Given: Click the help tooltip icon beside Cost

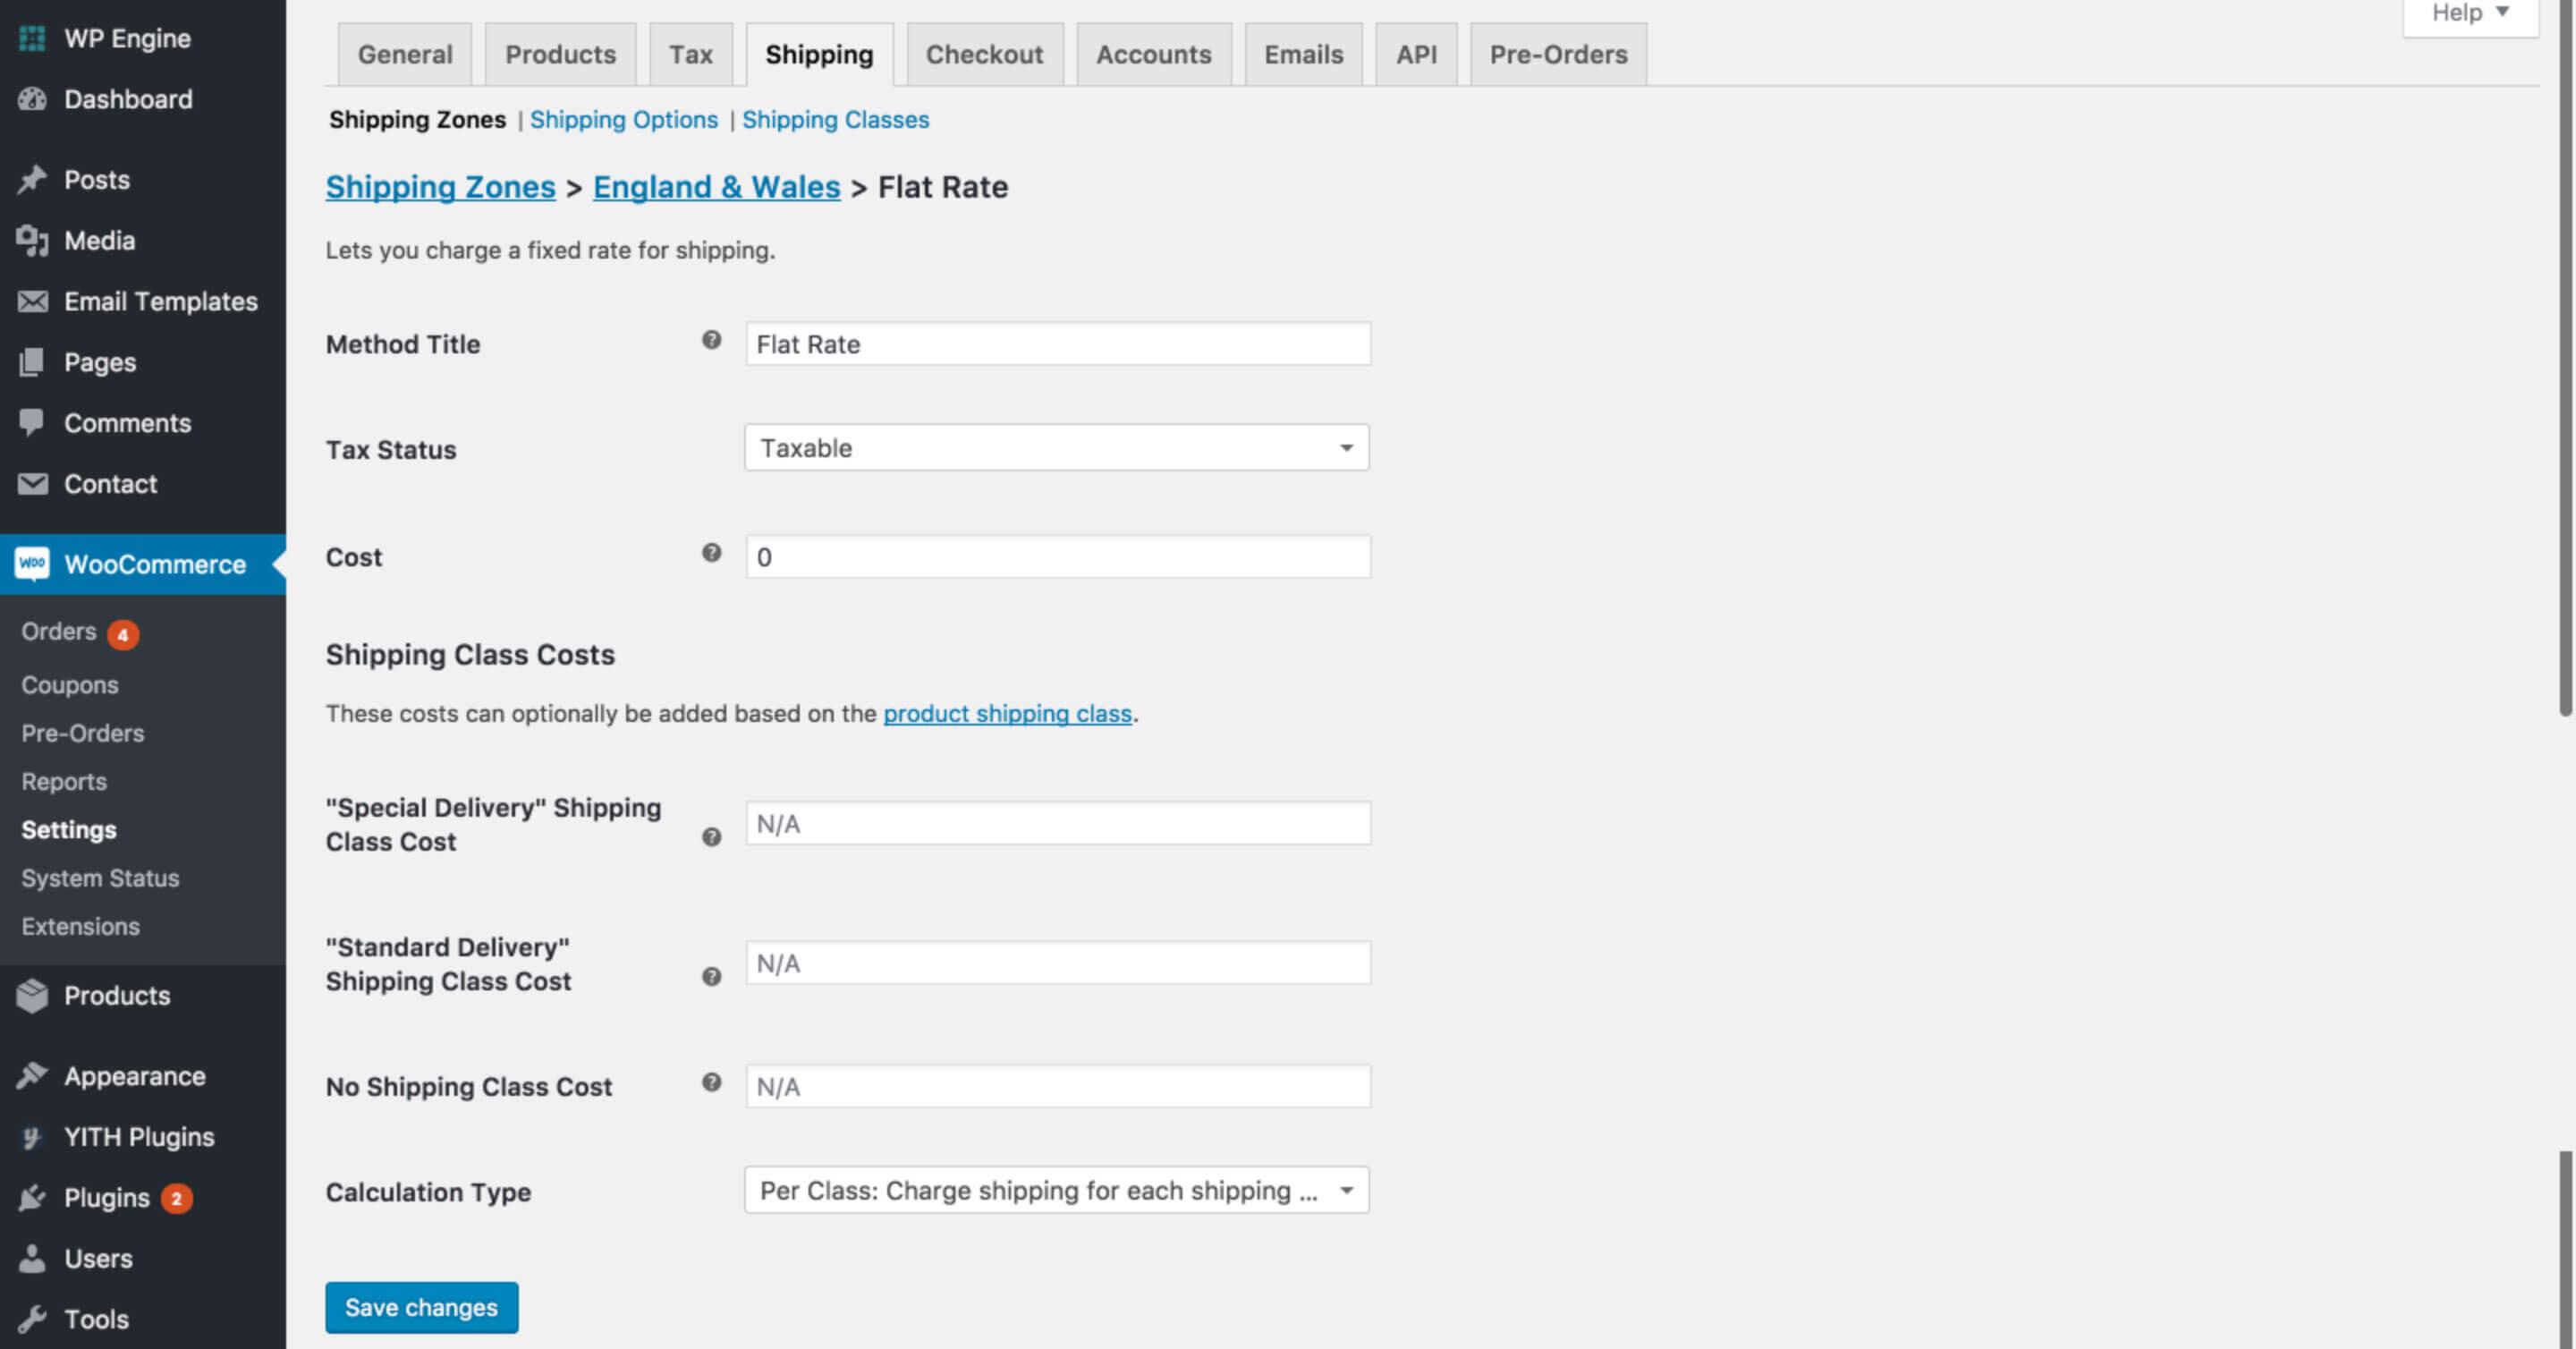Looking at the screenshot, I should tap(711, 553).
